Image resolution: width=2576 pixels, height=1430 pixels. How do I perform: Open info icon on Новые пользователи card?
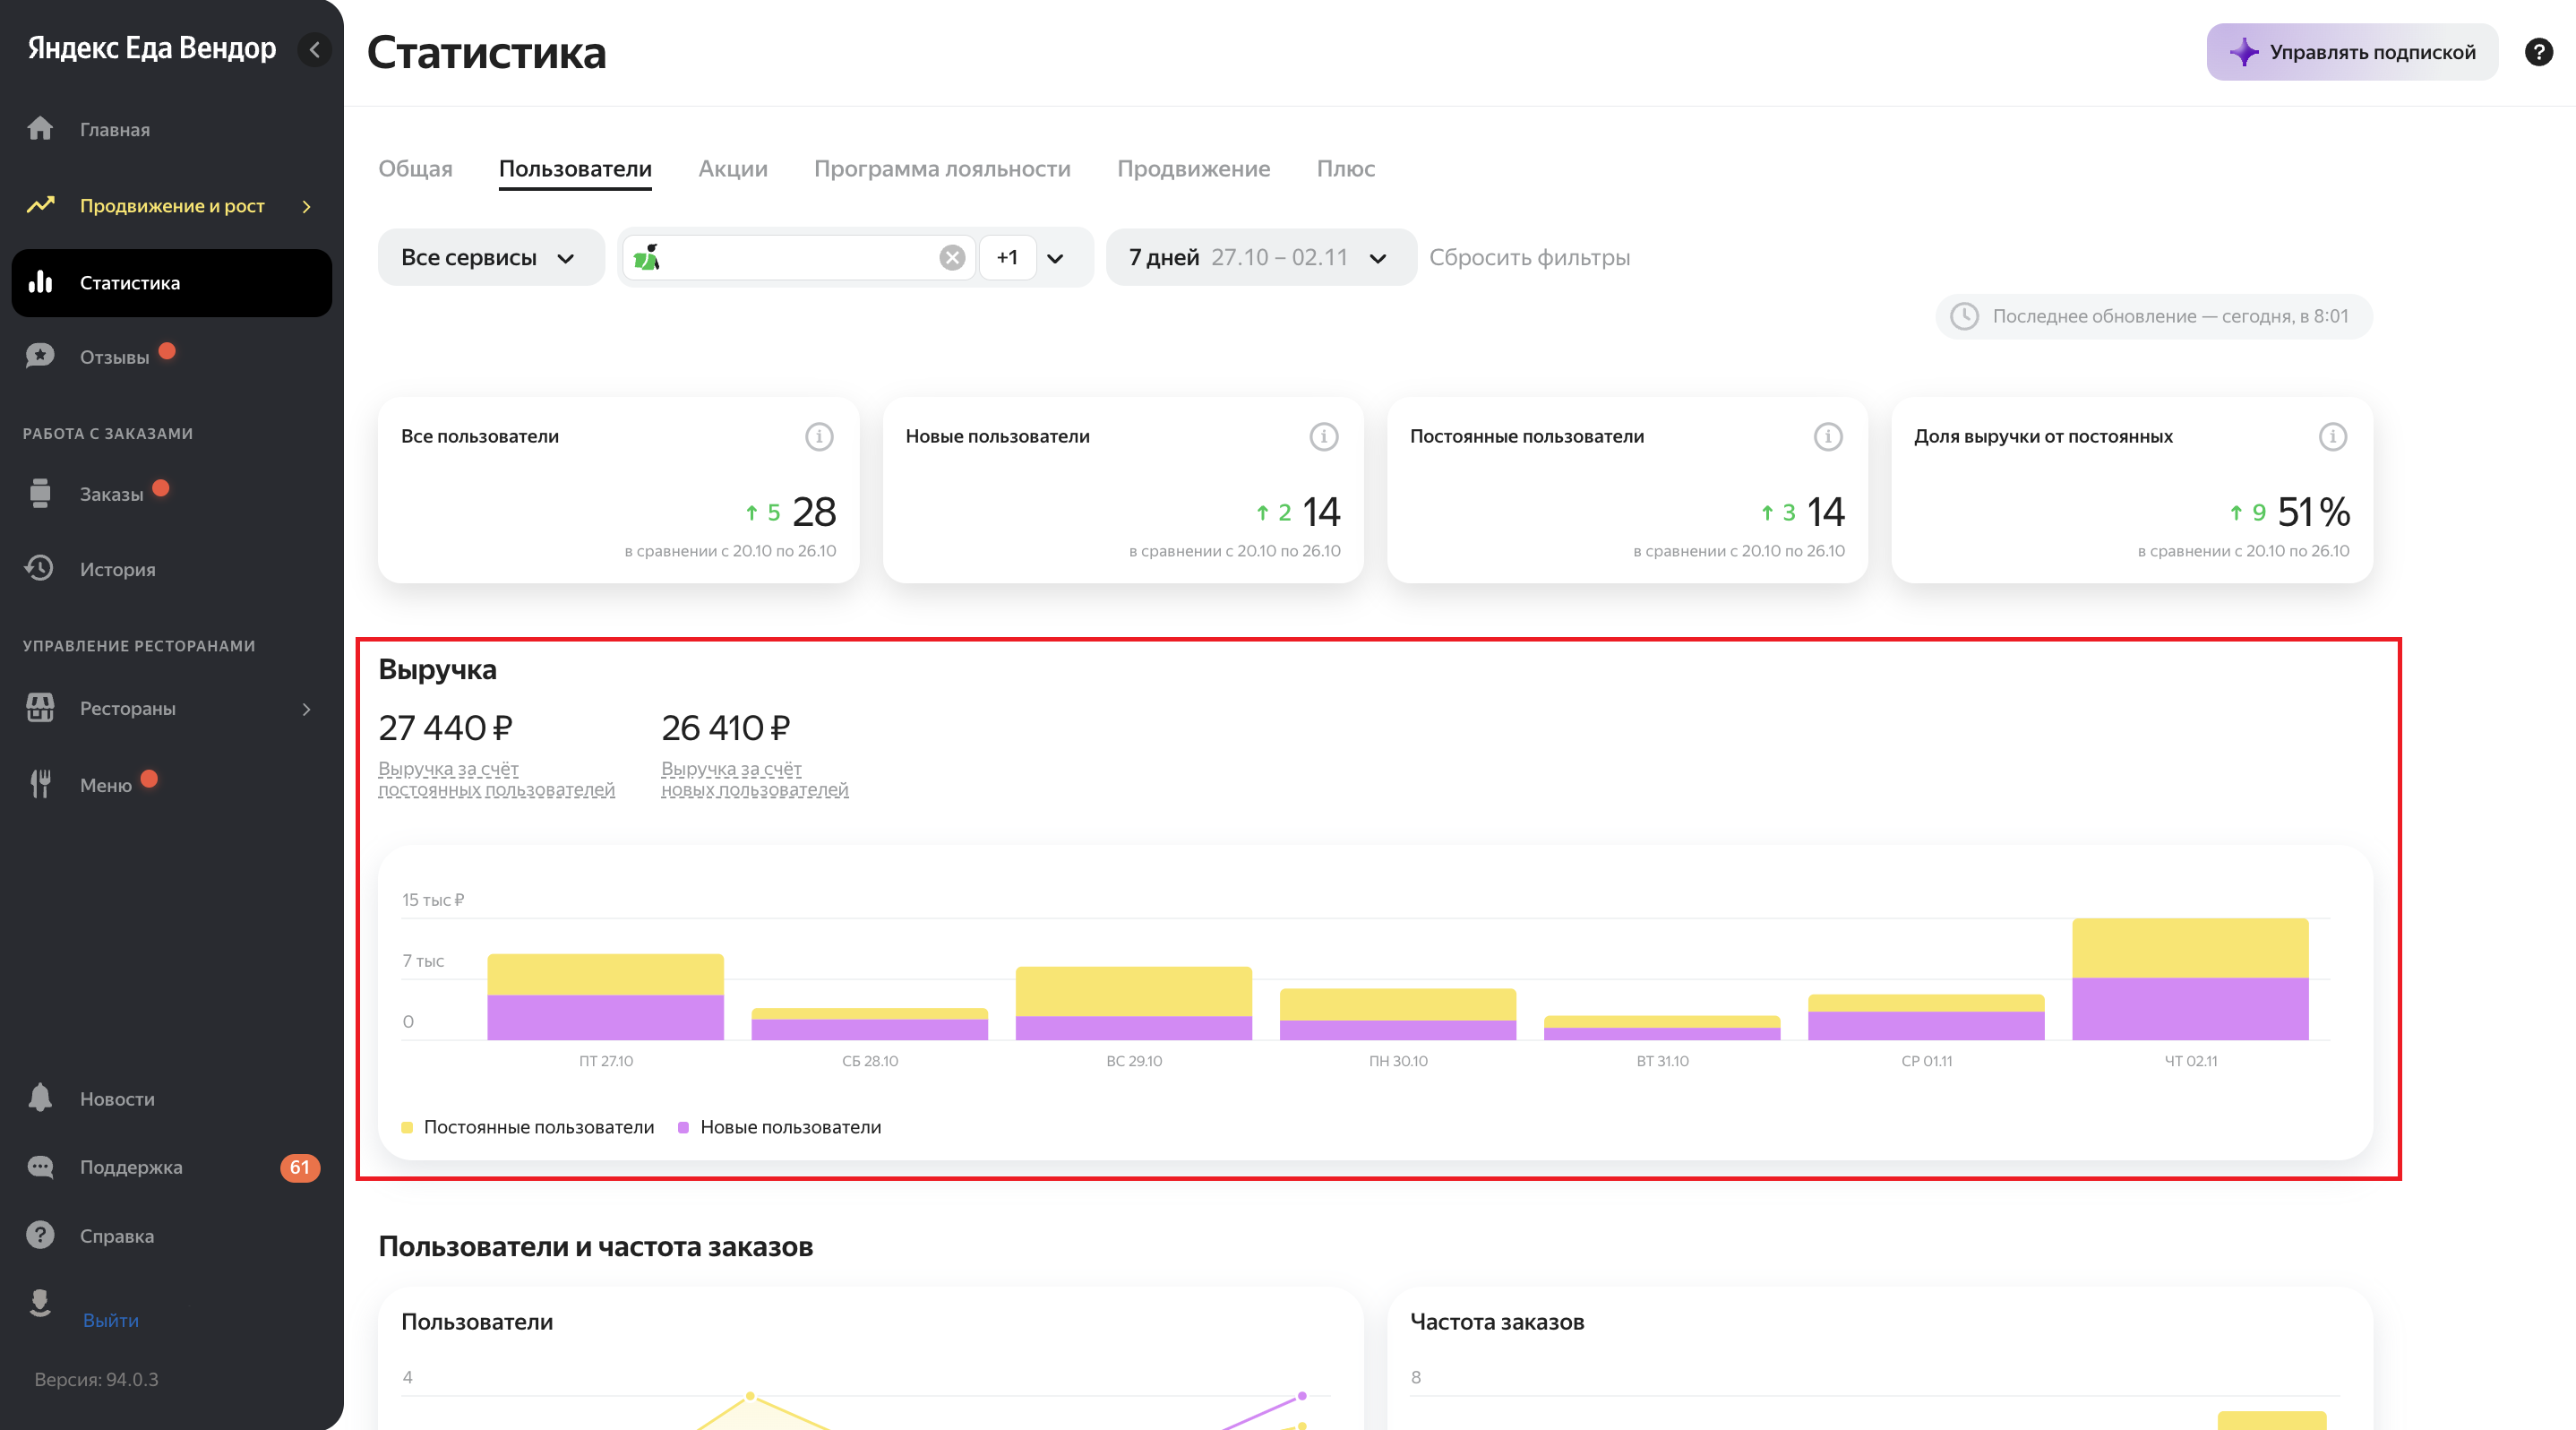(x=1323, y=437)
